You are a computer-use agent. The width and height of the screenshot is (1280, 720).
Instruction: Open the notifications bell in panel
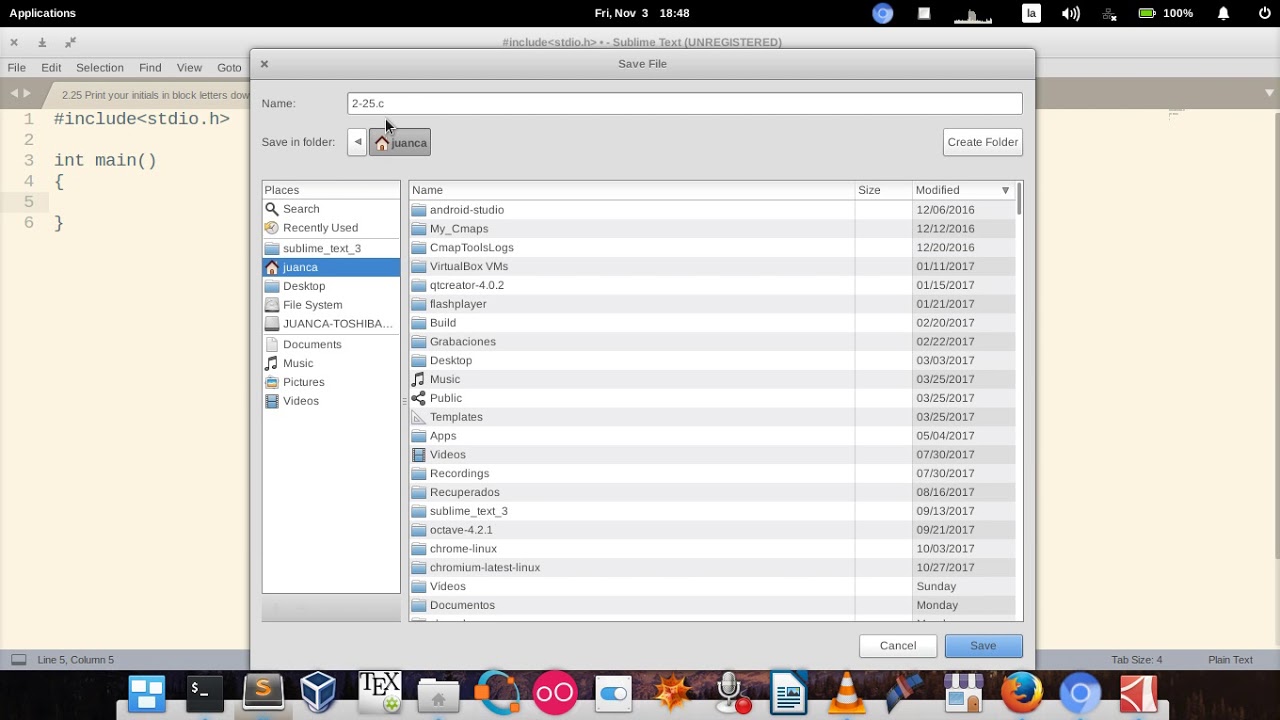1223,13
